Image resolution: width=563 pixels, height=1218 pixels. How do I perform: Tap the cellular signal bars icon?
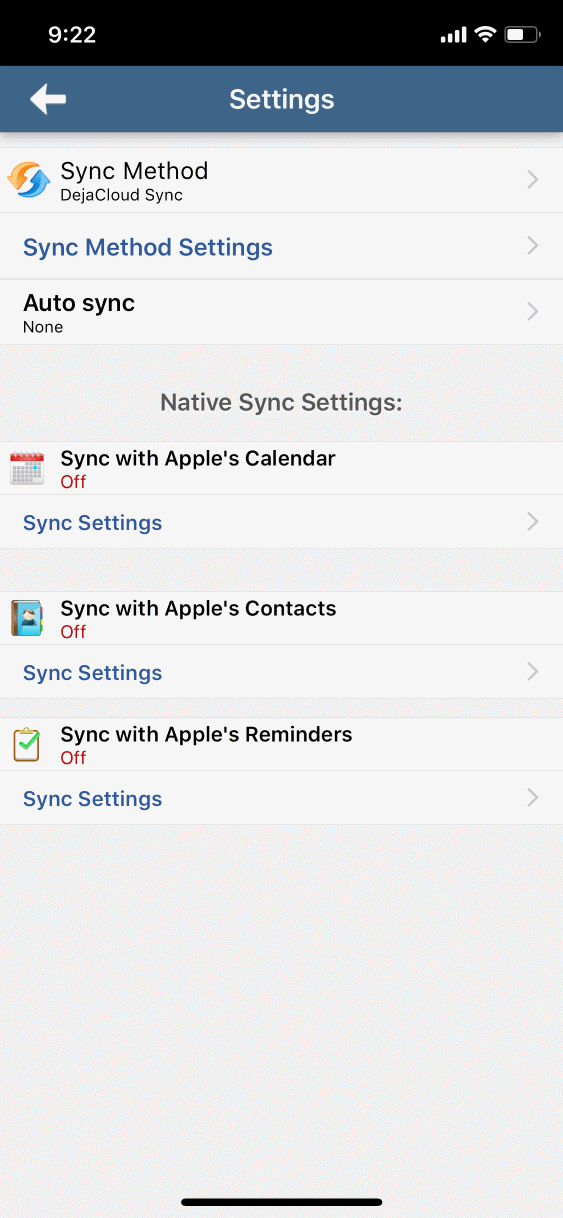click(x=453, y=35)
